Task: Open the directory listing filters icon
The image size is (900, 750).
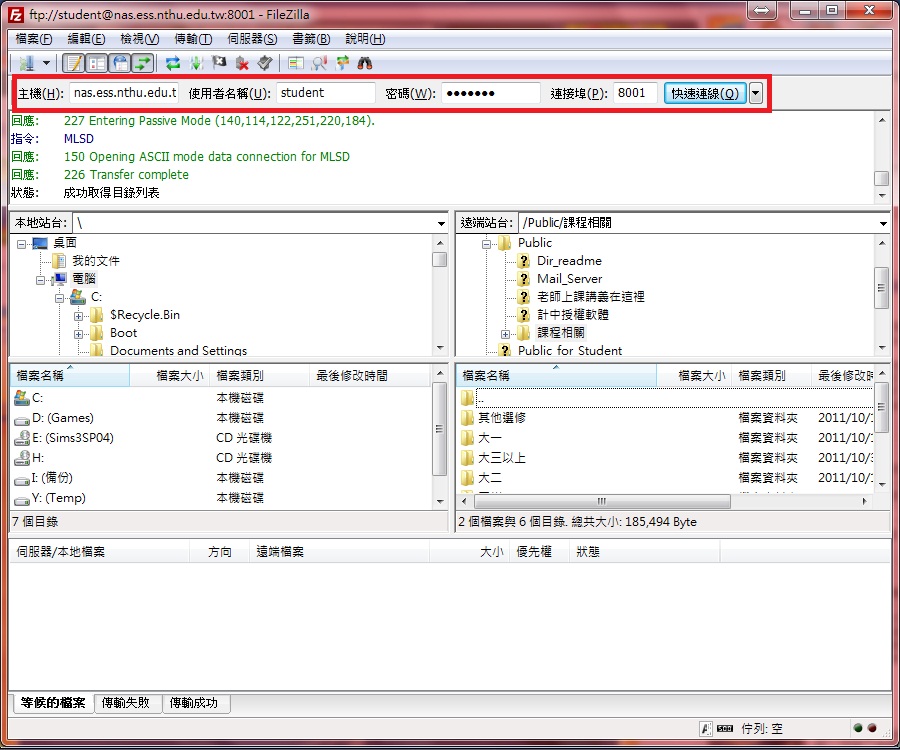Action: pyautogui.click(x=295, y=63)
